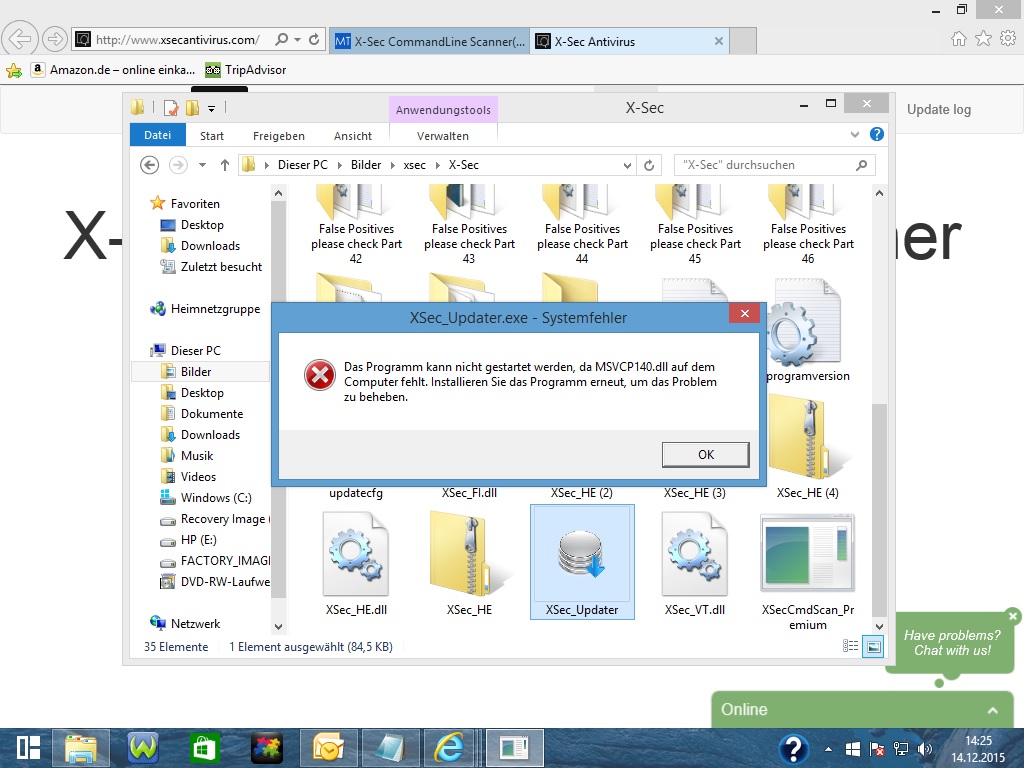Open browser settings gear icon

[1008, 39]
